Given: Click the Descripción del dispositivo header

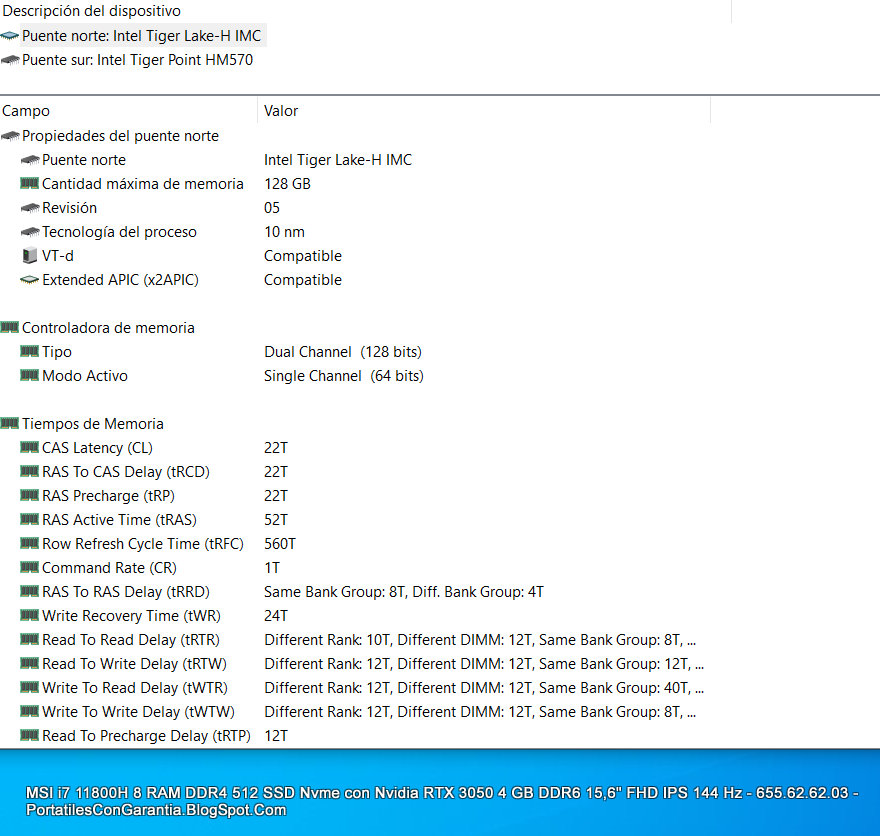Looking at the screenshot, I should (365, 11).
